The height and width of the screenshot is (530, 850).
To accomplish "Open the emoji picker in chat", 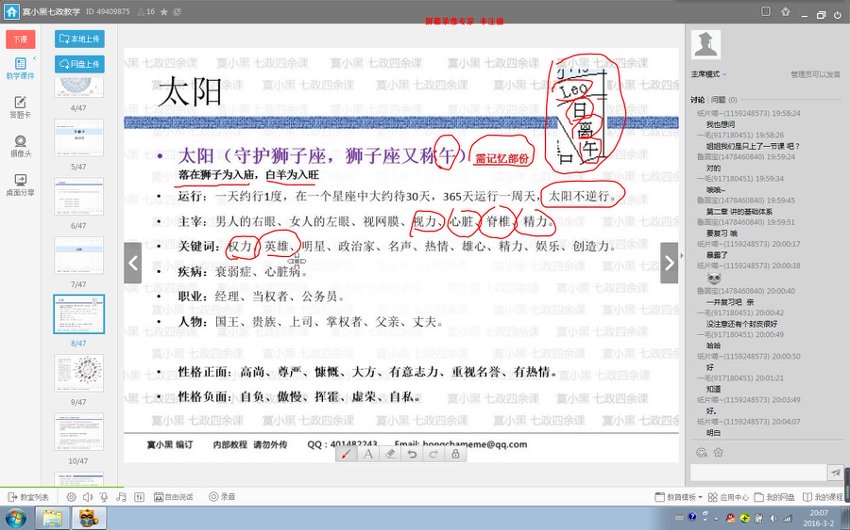I will tap(701, 453).
